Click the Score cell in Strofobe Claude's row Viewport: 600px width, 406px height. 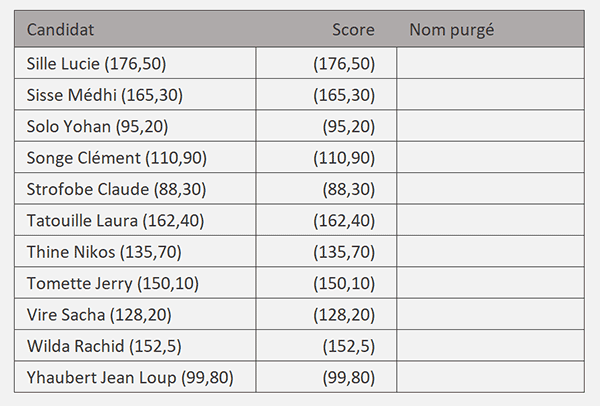(x=326, y=190)
